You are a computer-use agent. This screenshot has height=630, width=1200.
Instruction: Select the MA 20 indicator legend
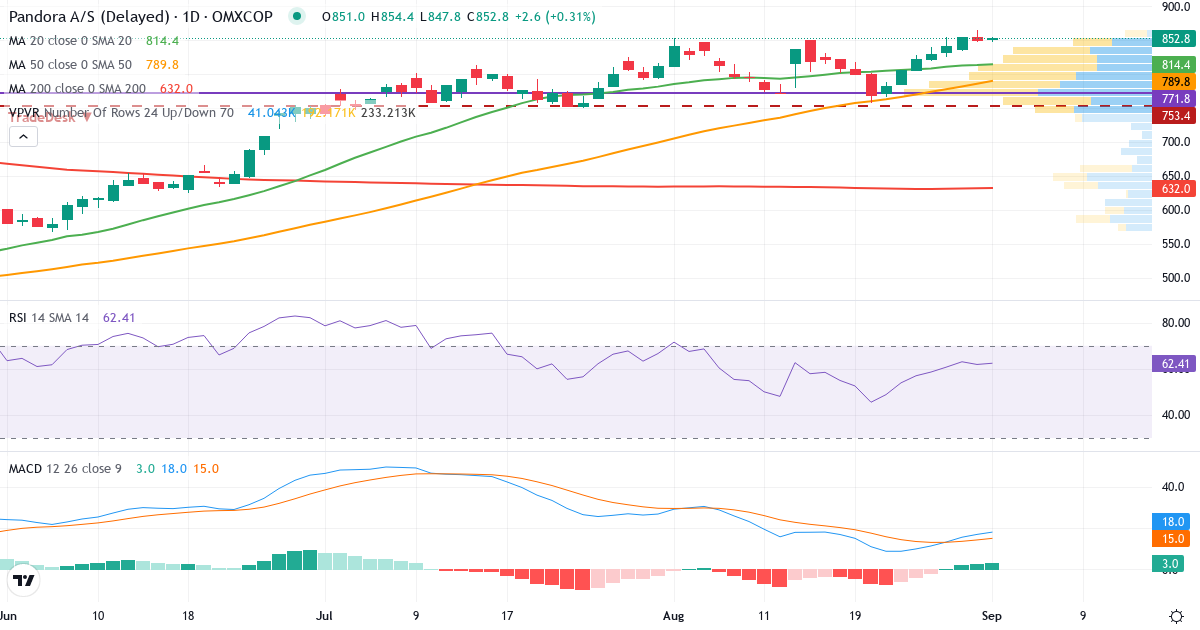pyautogui.click(x=94, y=41)
